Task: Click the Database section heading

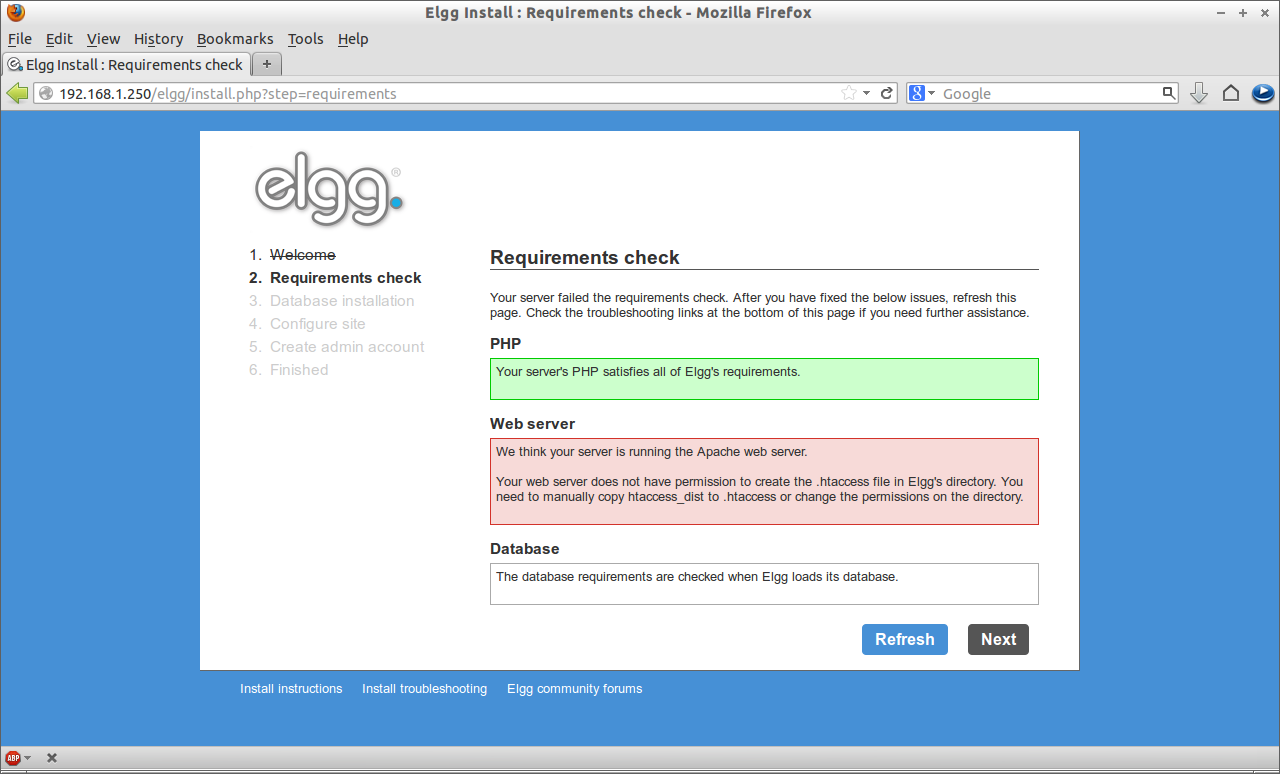Action: pyautogui.click(x=525, y=549)
